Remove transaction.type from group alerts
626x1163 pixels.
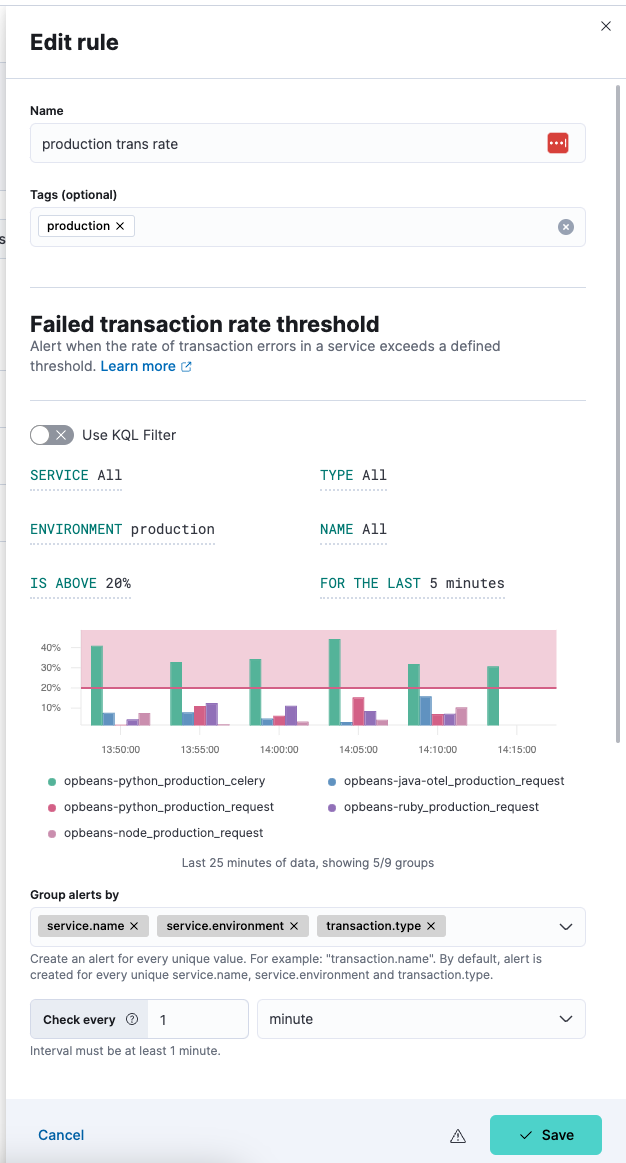pos(430,926)
